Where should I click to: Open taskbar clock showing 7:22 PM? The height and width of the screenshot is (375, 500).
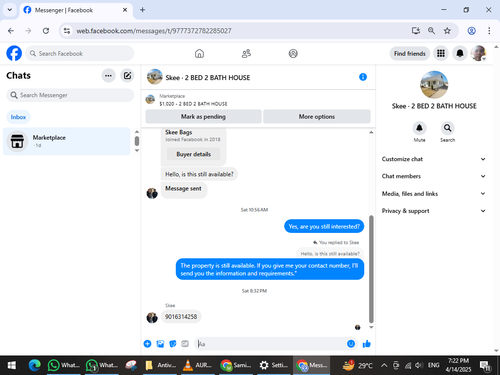coord(458,365)
